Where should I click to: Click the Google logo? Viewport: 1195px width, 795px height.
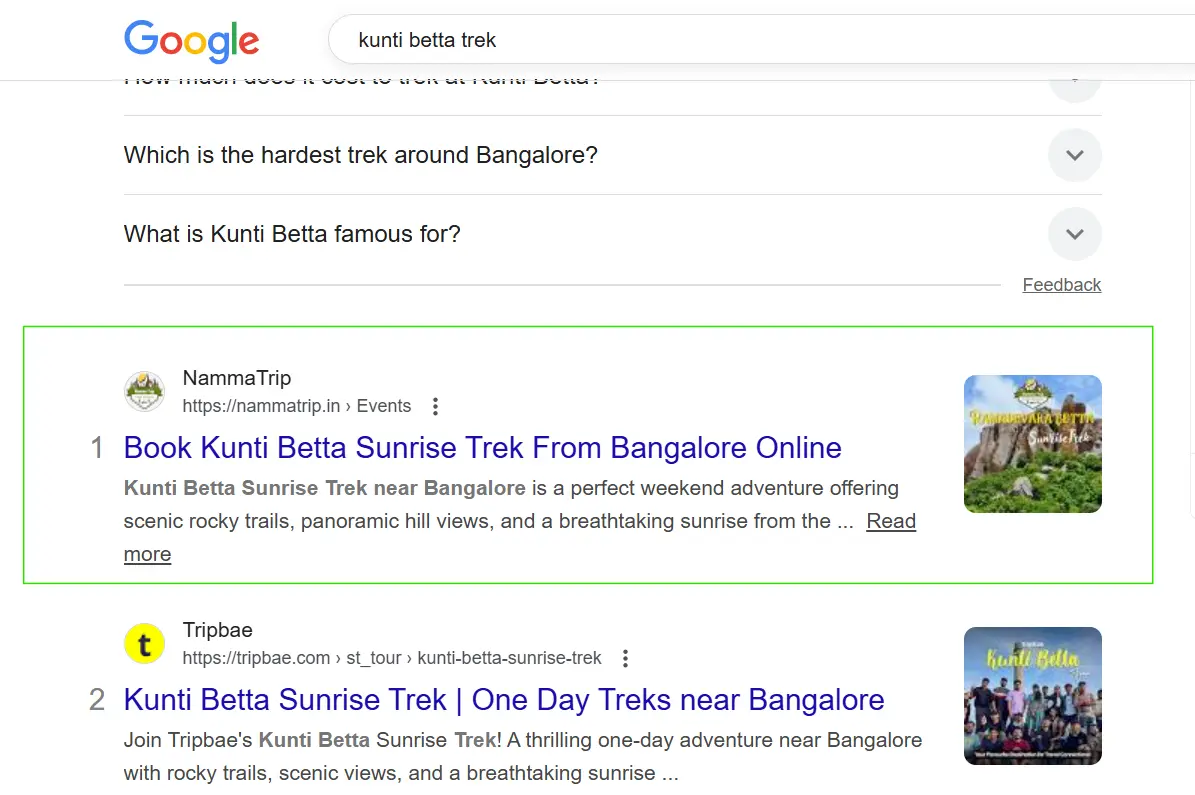pyautogui.click(x=191, y=41)
